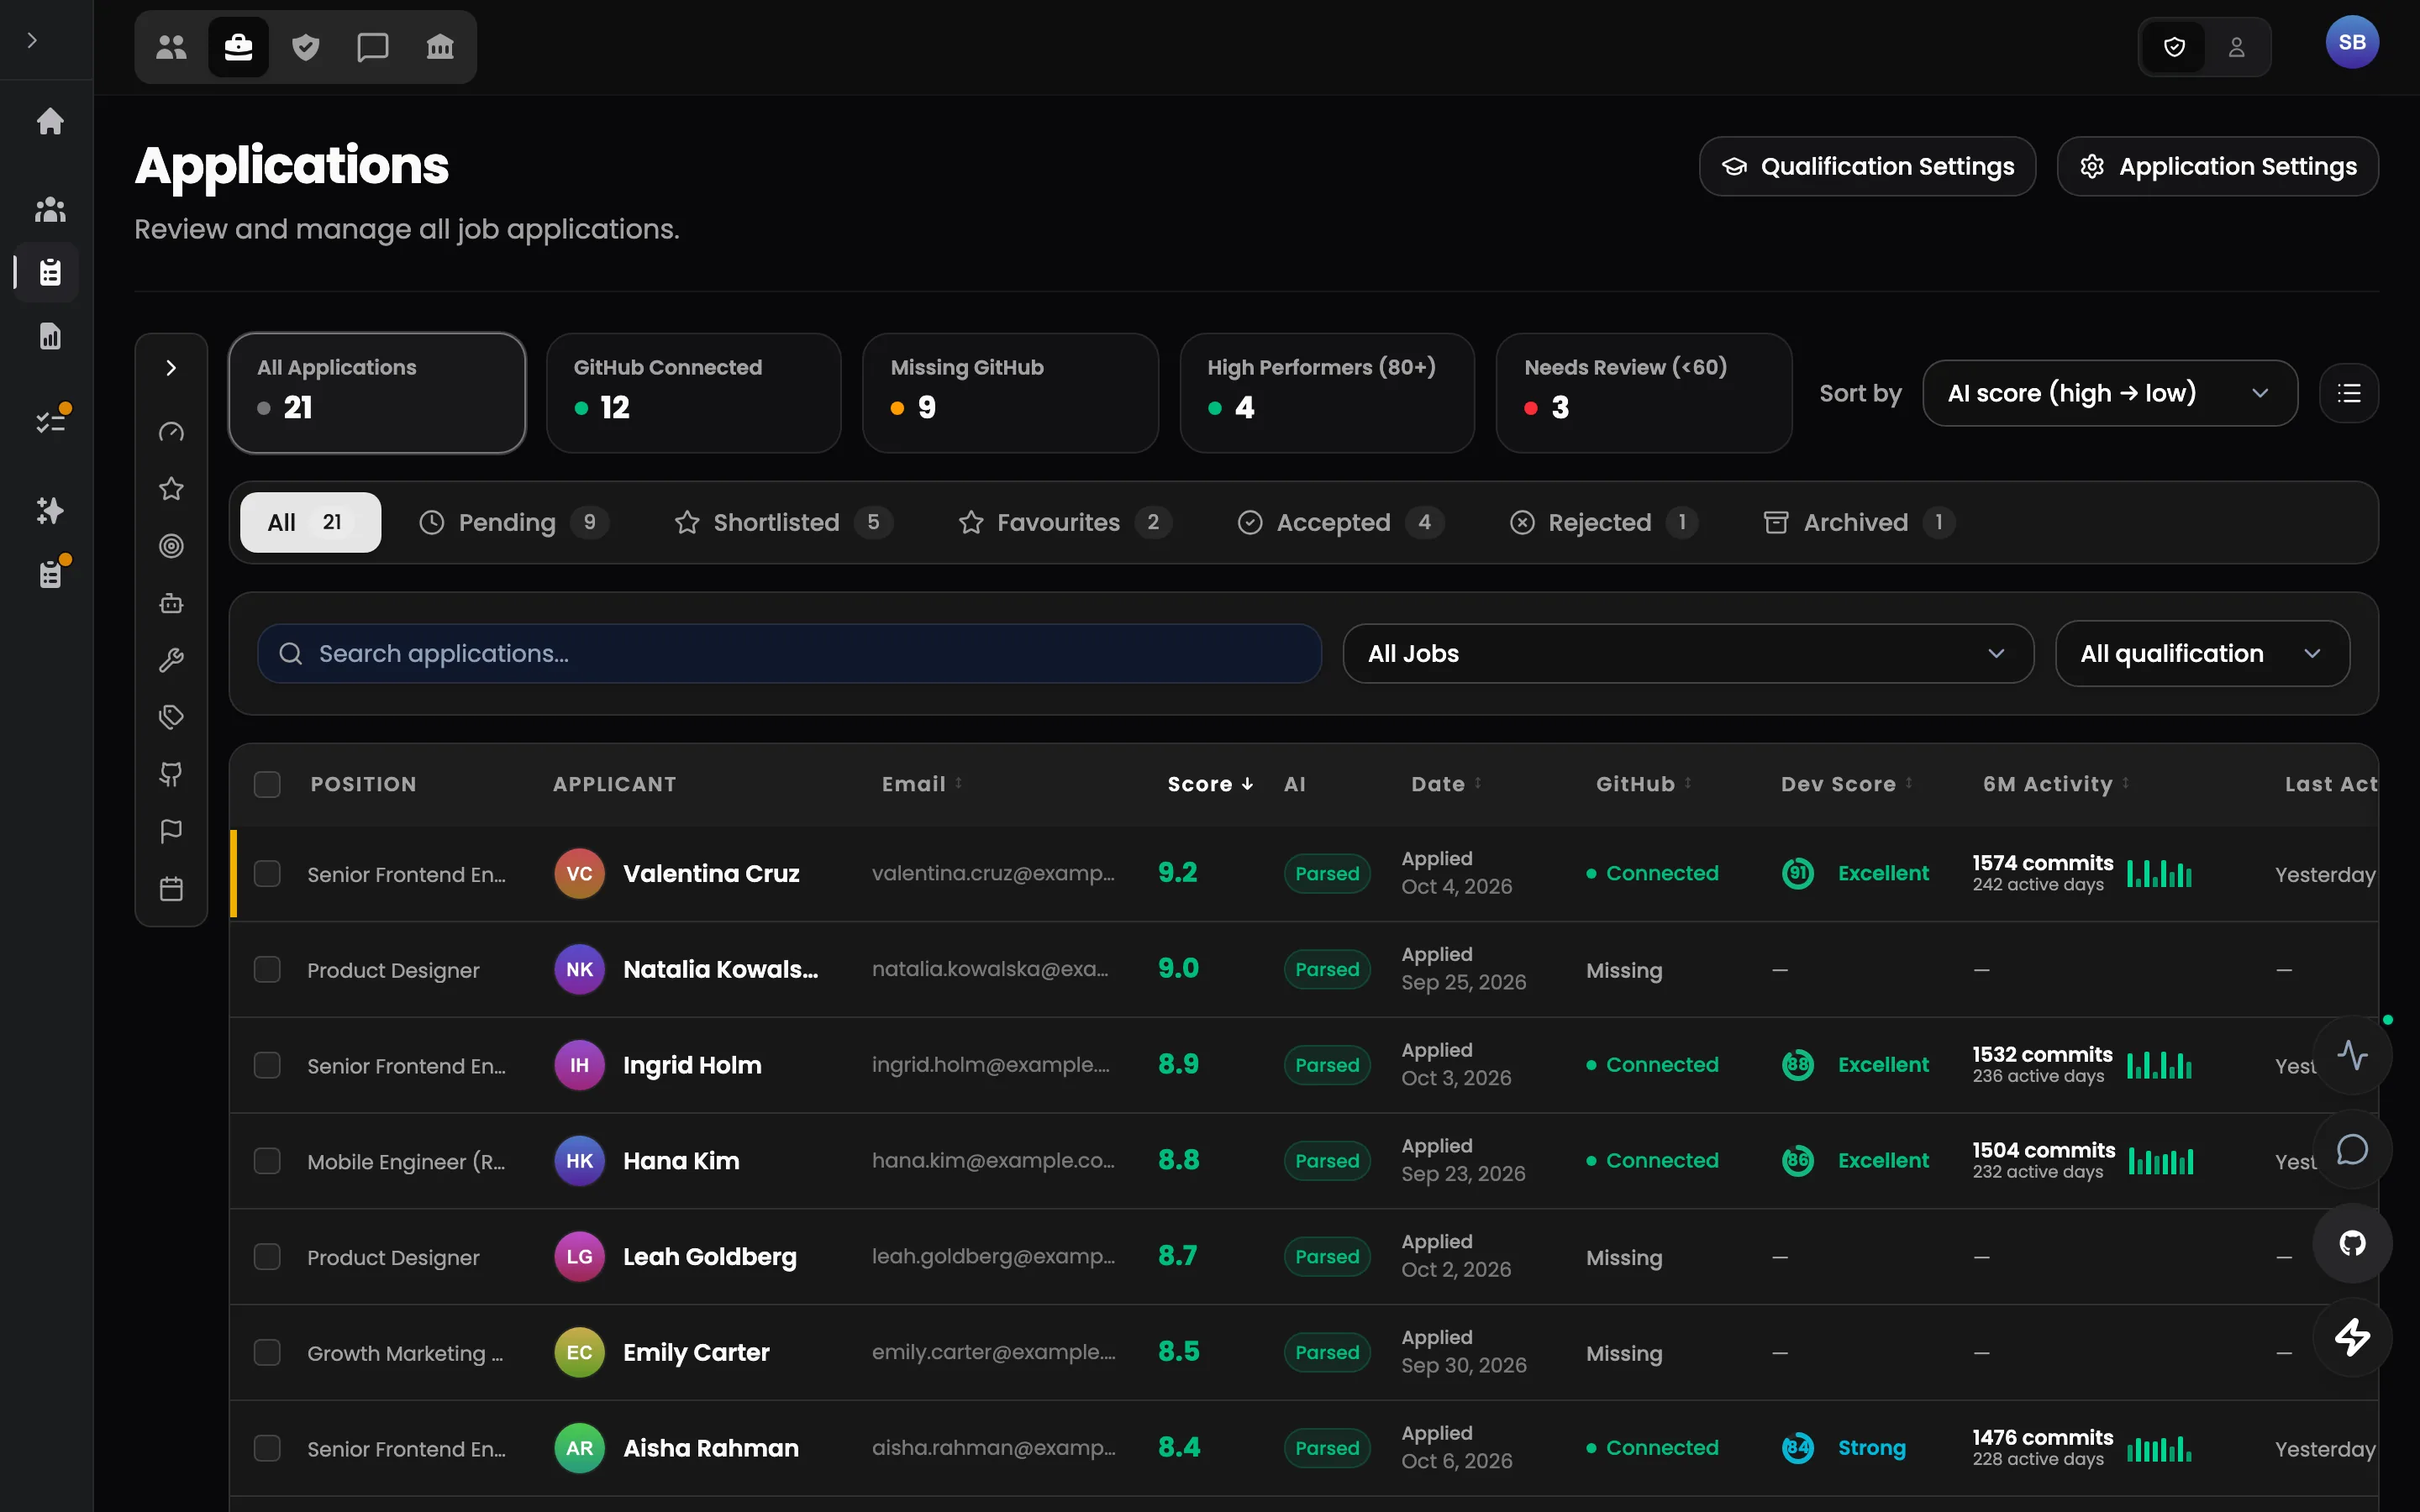This screenshot has height=1512, width=2420.
Task: Click the floating GitHub icon button
Action: coord(2352,1243)
